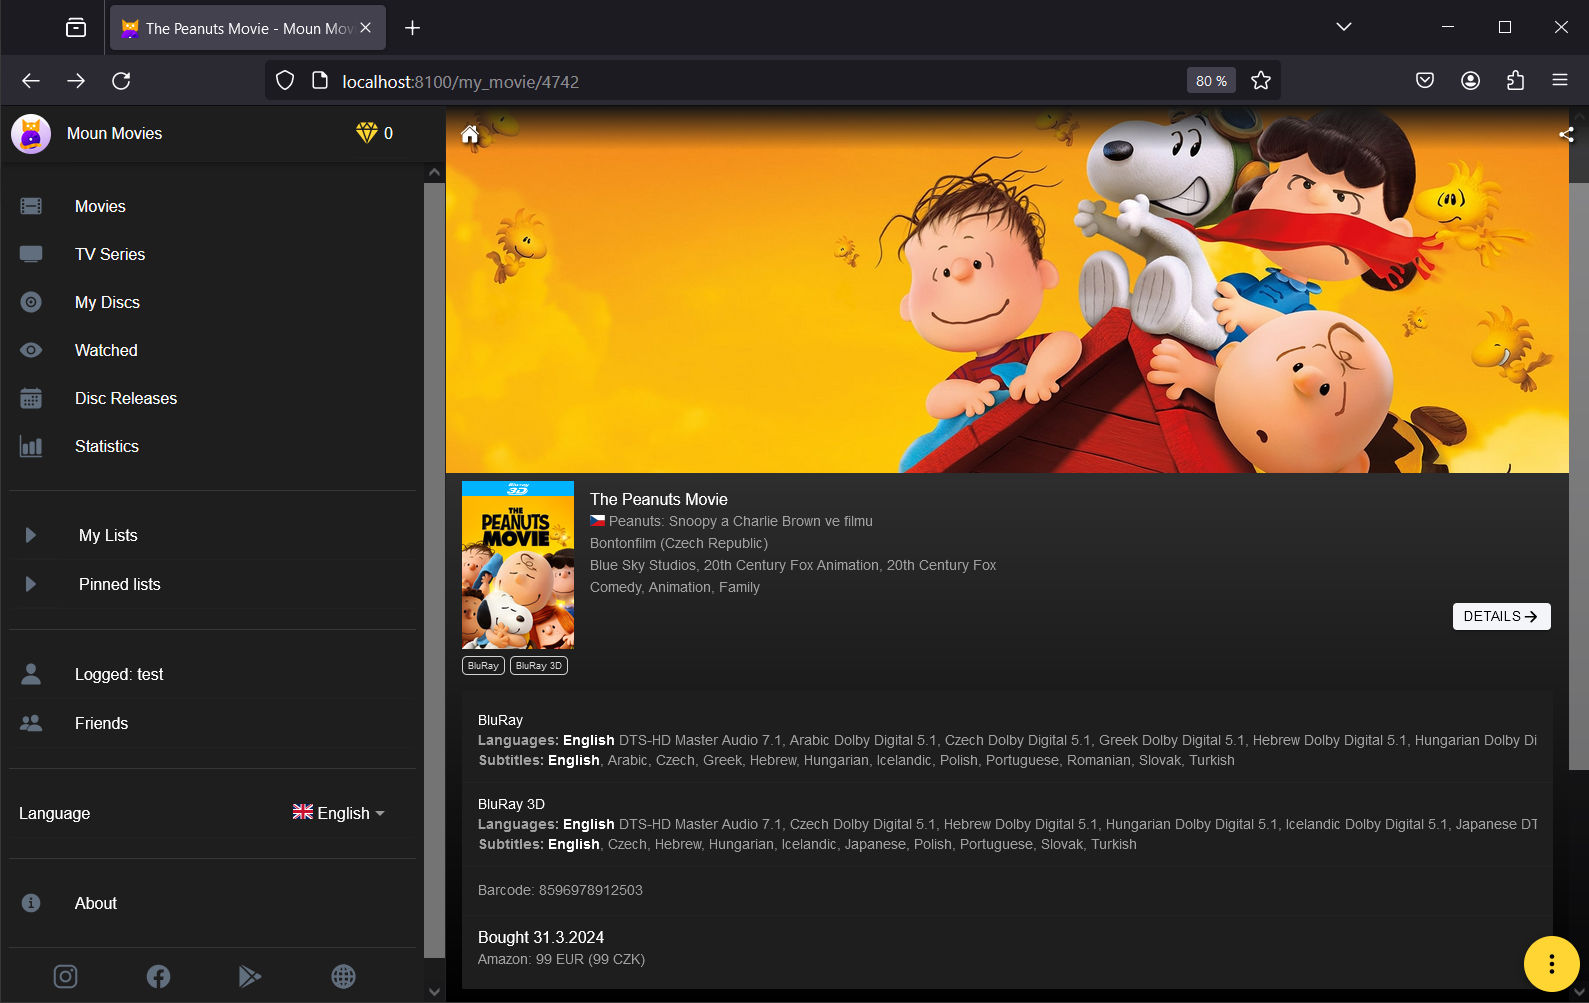
Task: Go to Movies in the sidebar
Action: click(x=100, y=206)
